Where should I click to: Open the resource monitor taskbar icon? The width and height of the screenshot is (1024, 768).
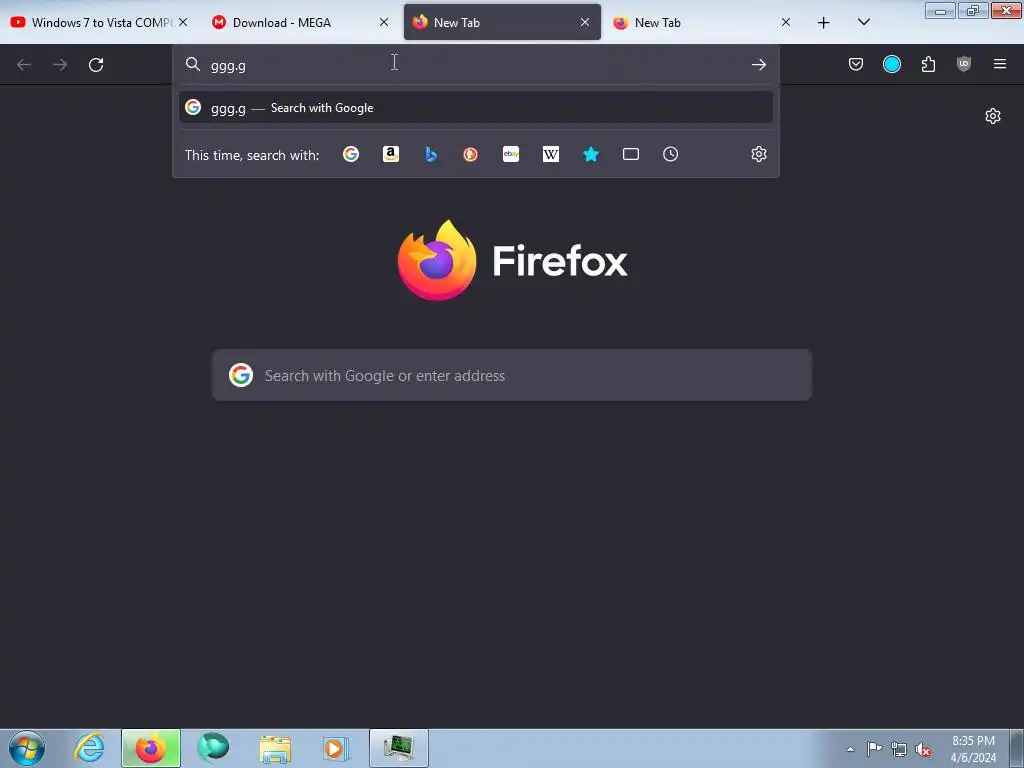[399, 748]
